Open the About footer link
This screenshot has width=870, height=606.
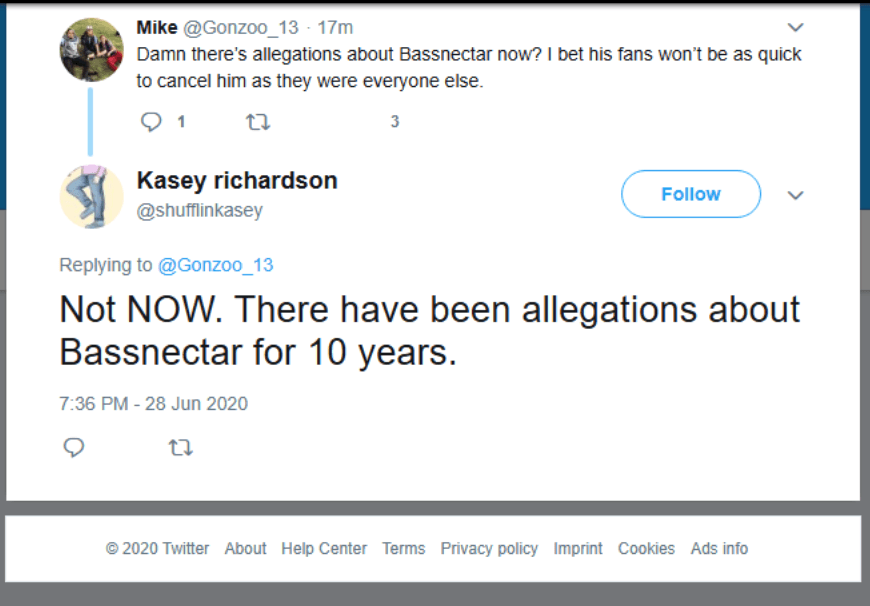coord(245,548)
